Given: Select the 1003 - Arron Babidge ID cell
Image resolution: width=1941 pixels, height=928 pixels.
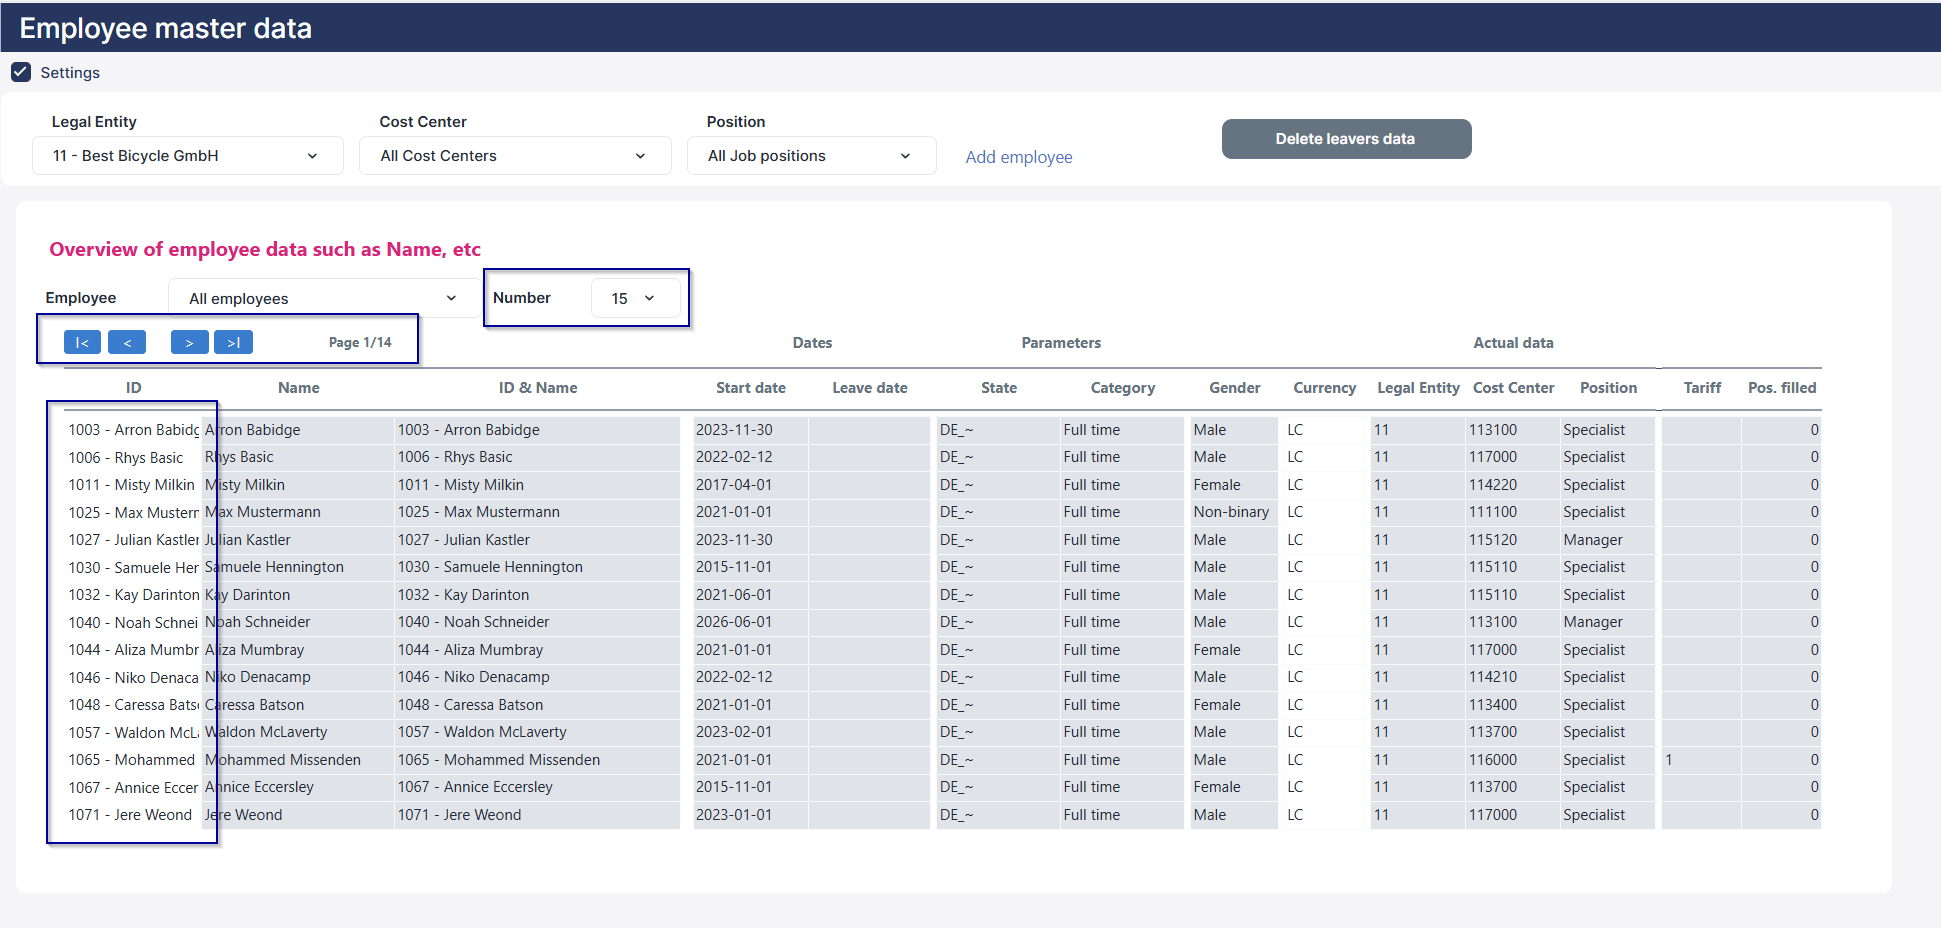Looking at the screenshot, I should pos(133,430).
